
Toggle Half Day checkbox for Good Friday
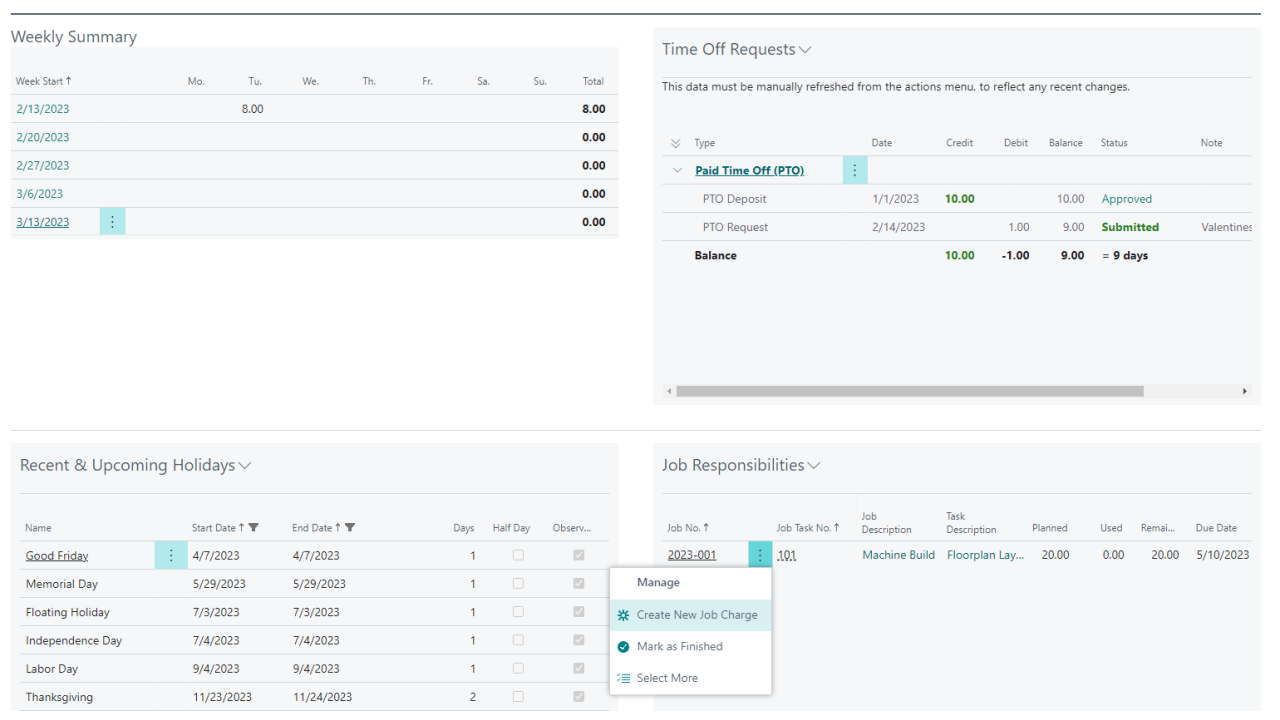click(518, 555)
